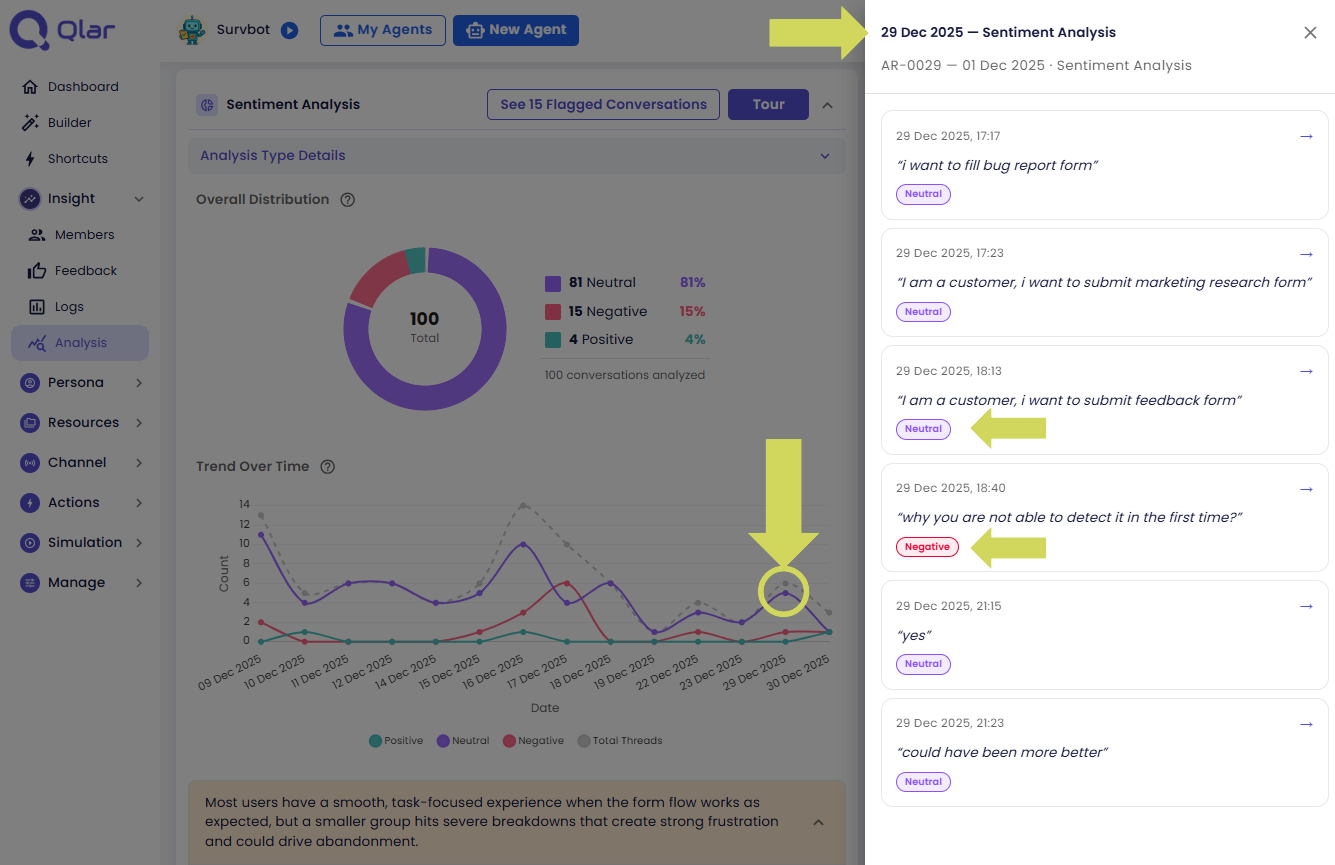
Task: Click the Feedback thumbs-up icon
Action: click(x=37, y=271)
